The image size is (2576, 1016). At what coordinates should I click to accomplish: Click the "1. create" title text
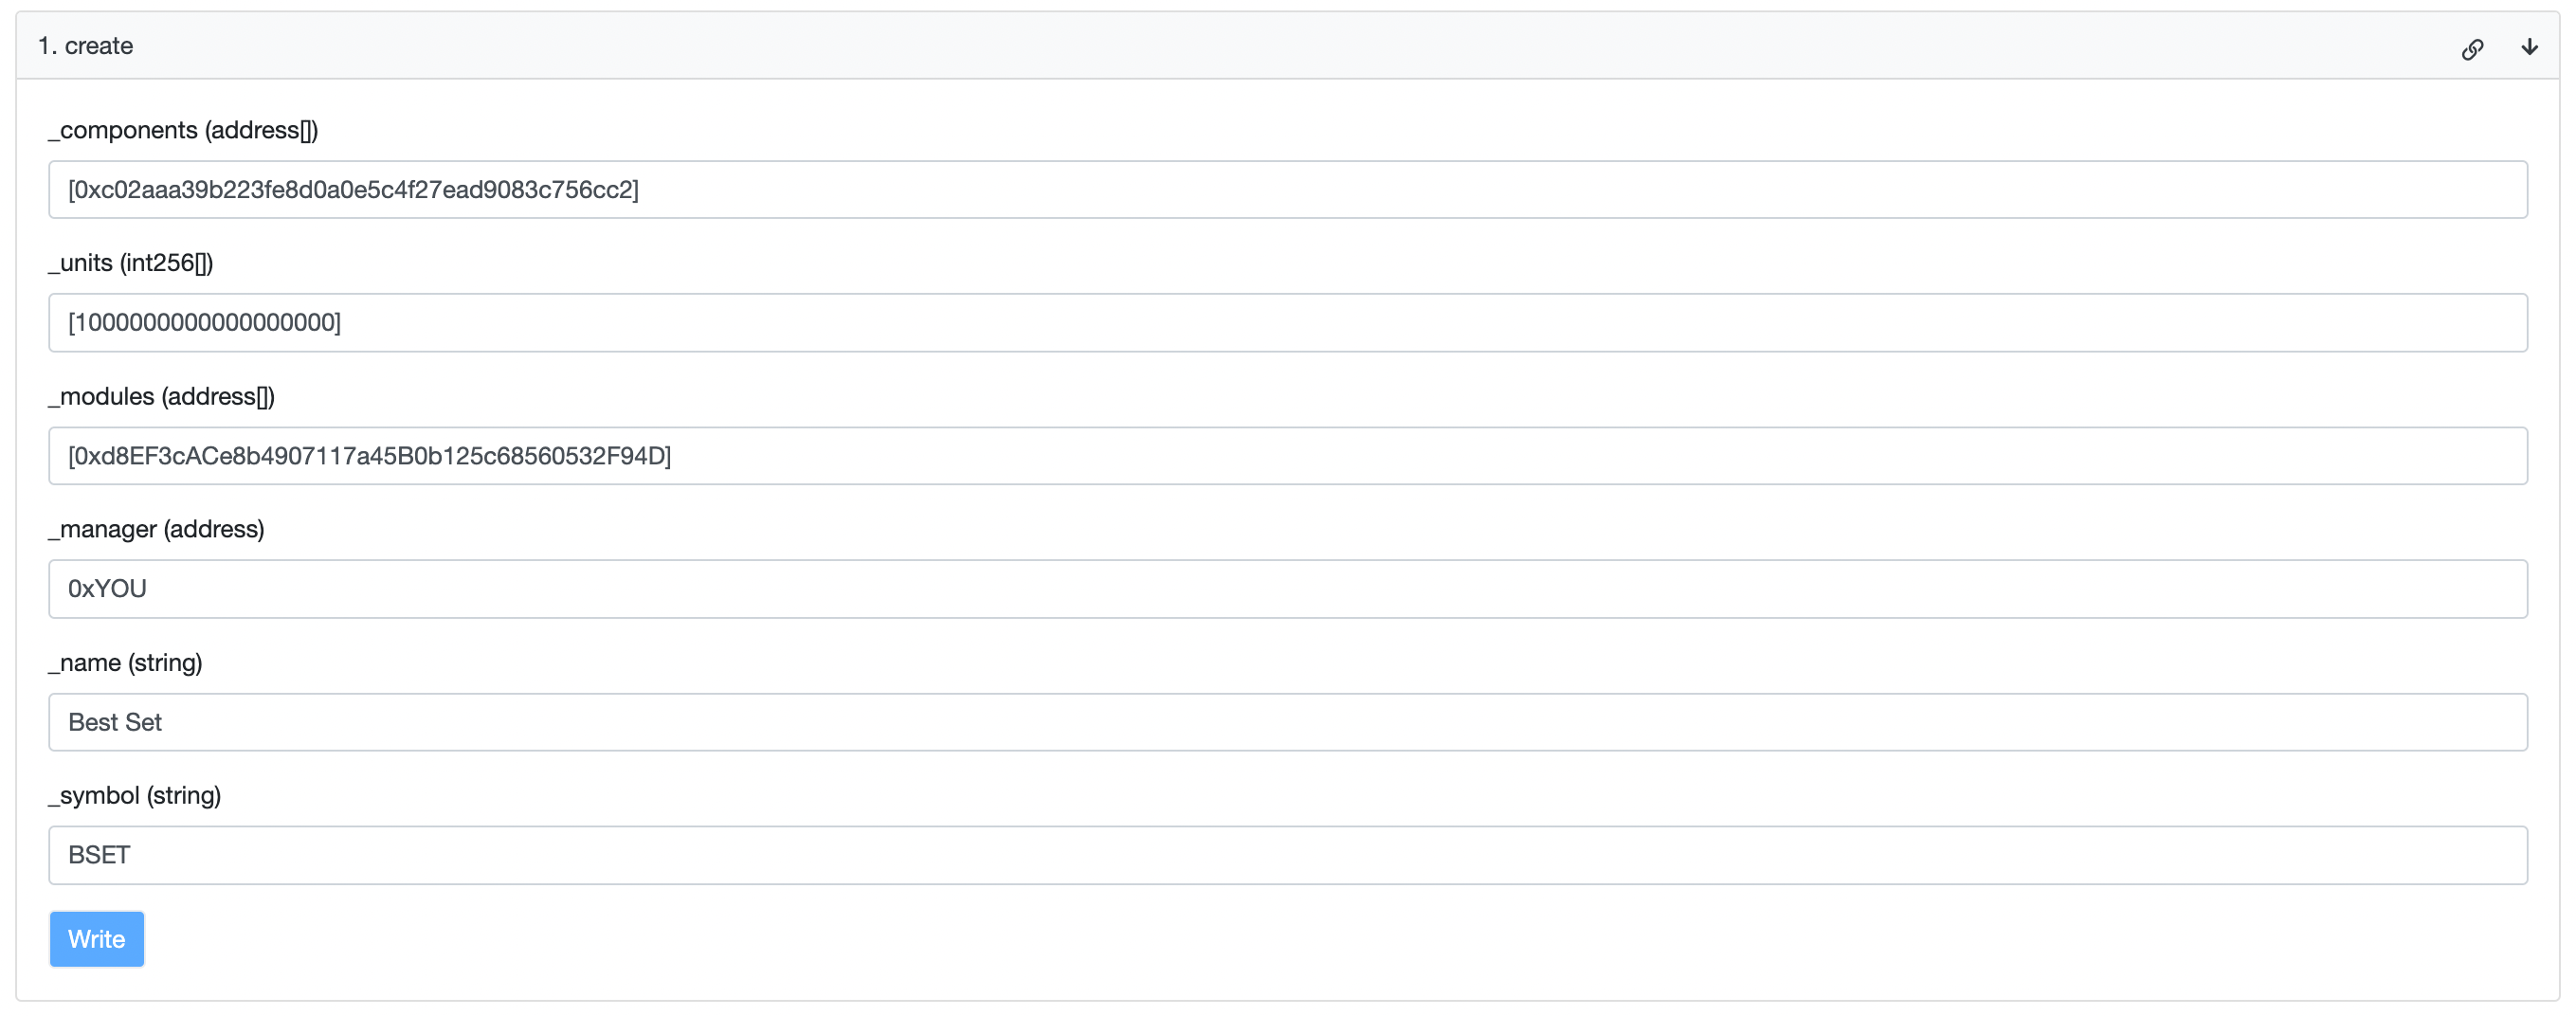pyautogui.click(x=85, y=46)
